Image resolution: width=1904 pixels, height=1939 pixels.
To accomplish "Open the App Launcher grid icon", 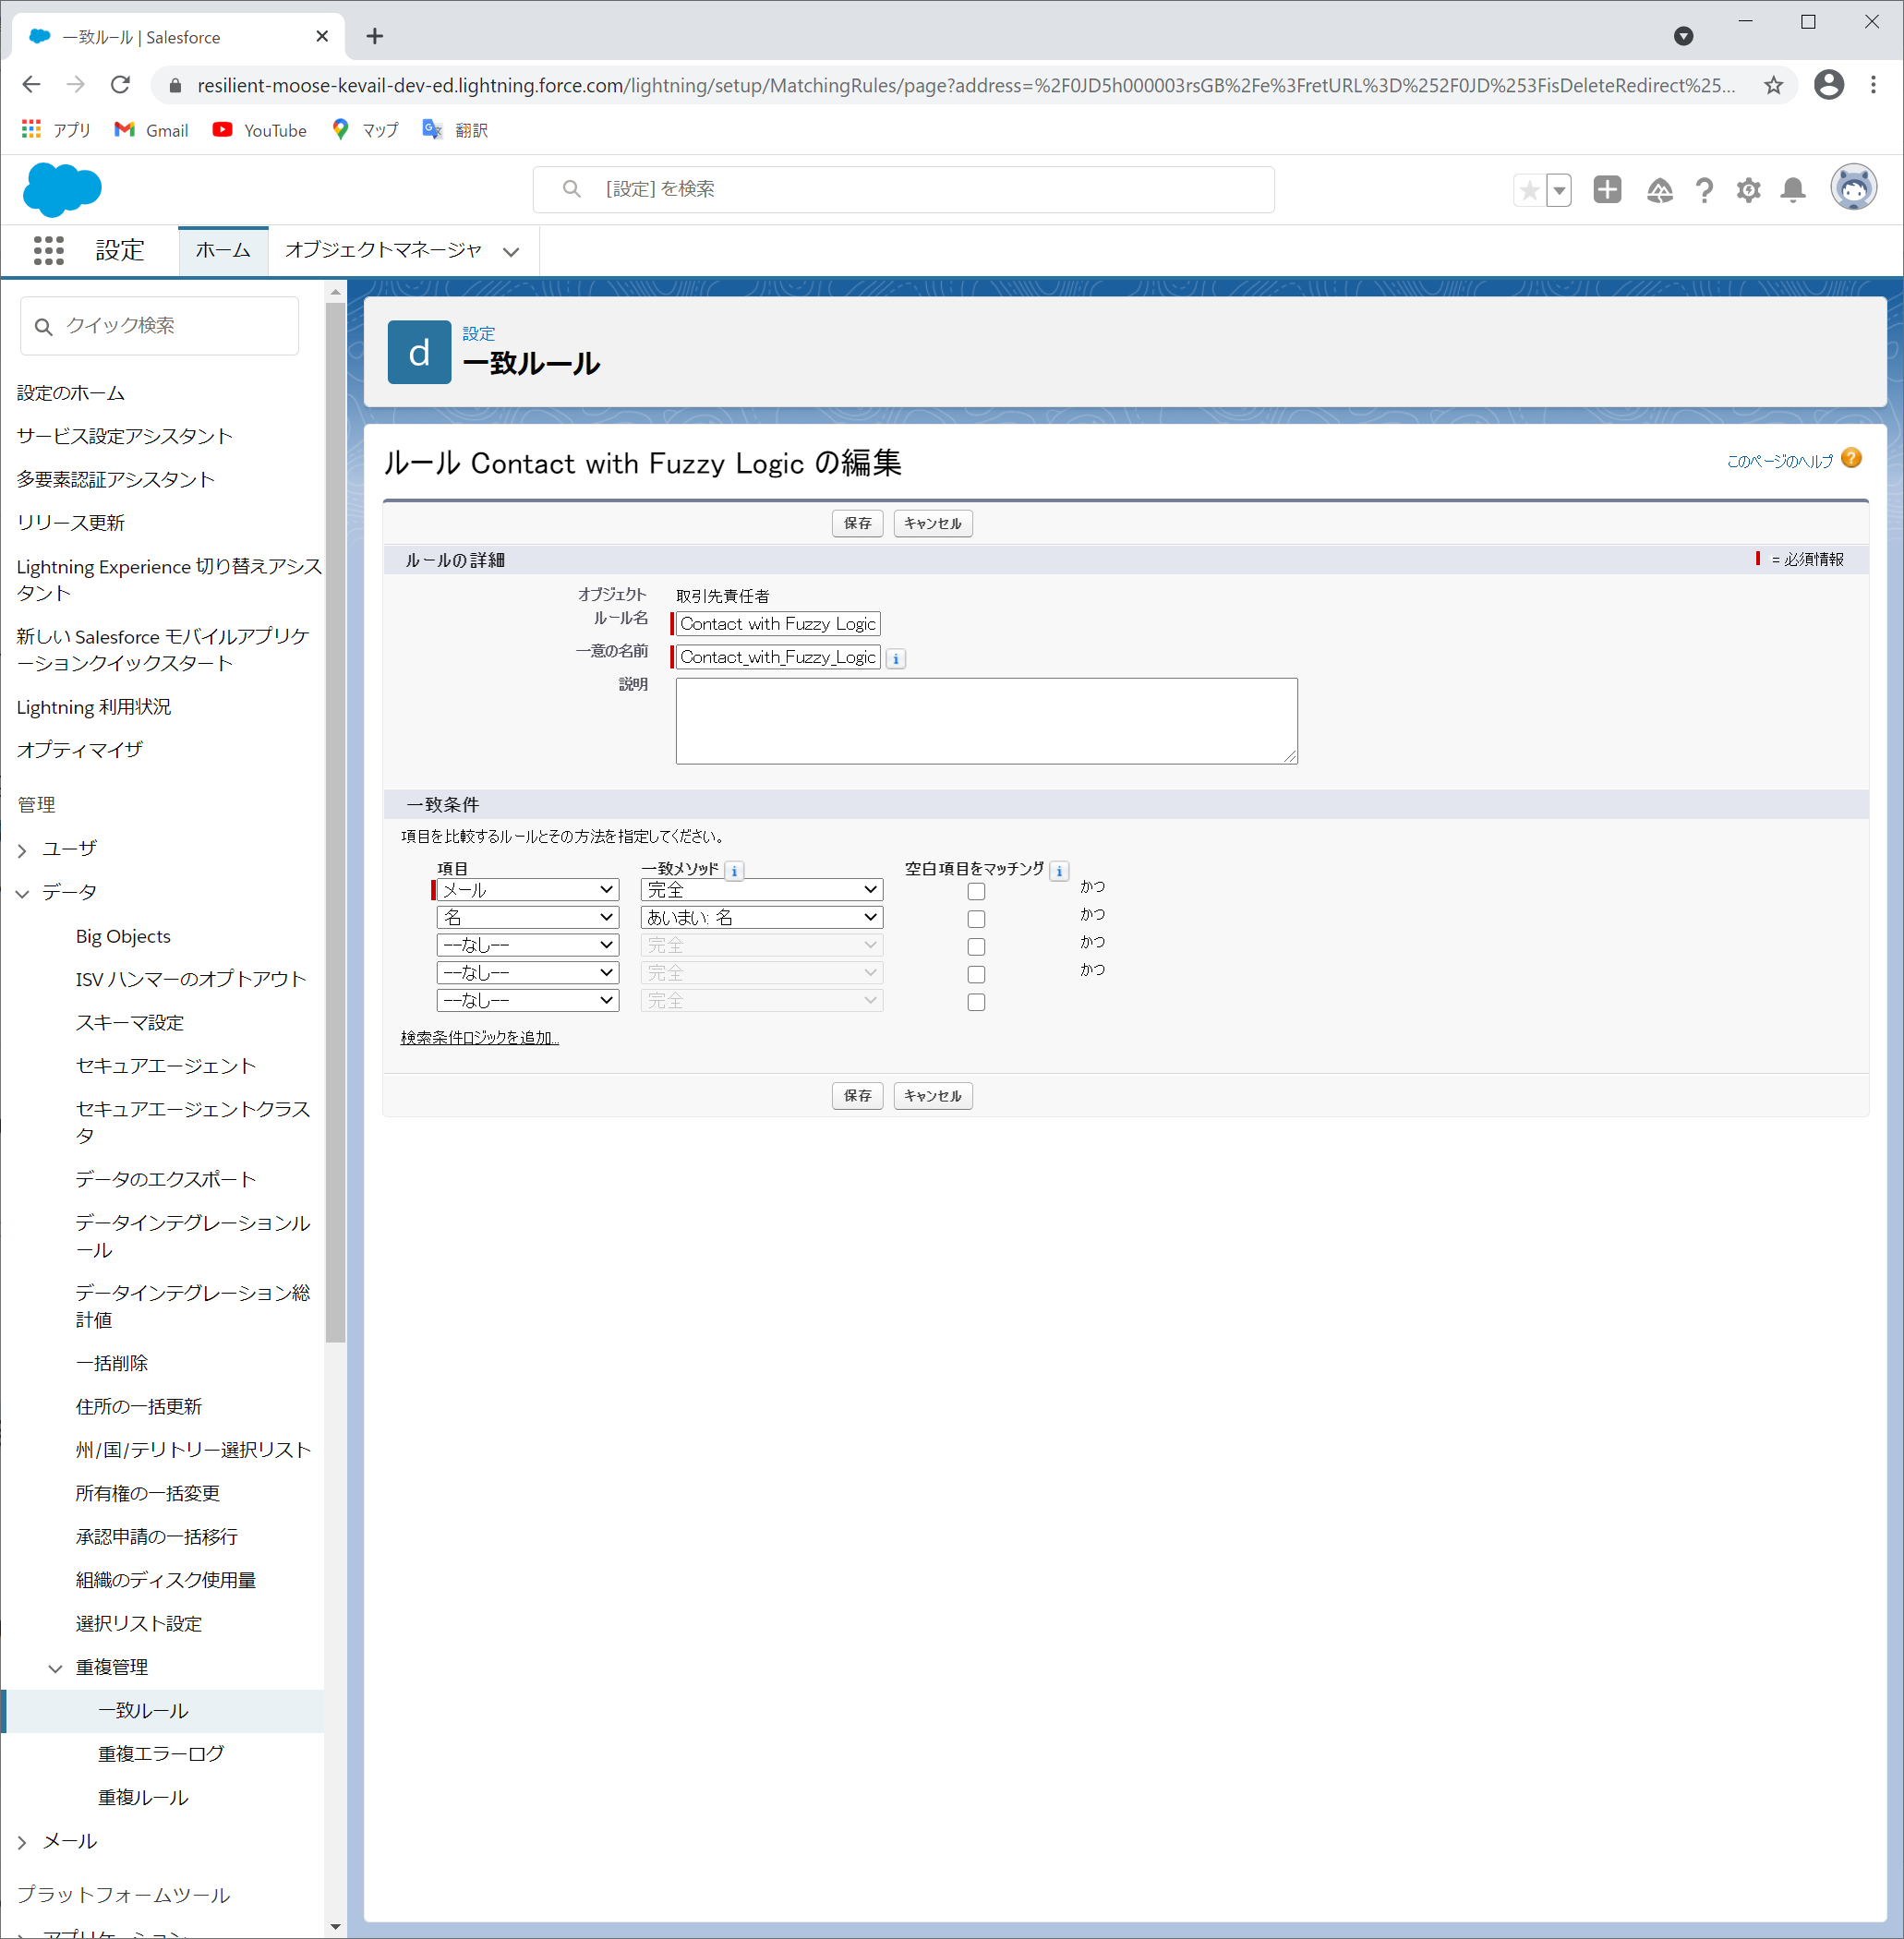I will coord(48,250).
